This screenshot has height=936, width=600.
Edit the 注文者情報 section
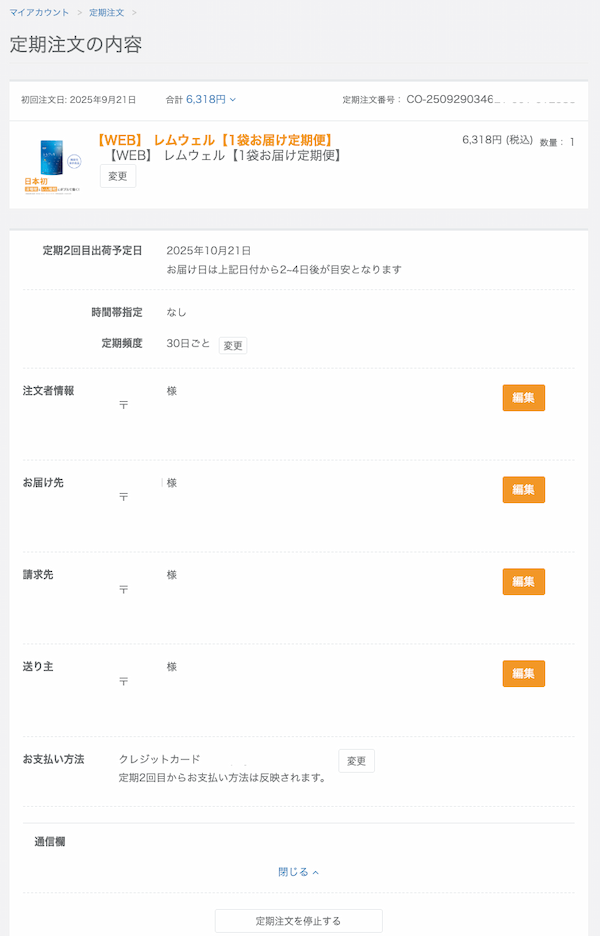click(x=523, y=398)
